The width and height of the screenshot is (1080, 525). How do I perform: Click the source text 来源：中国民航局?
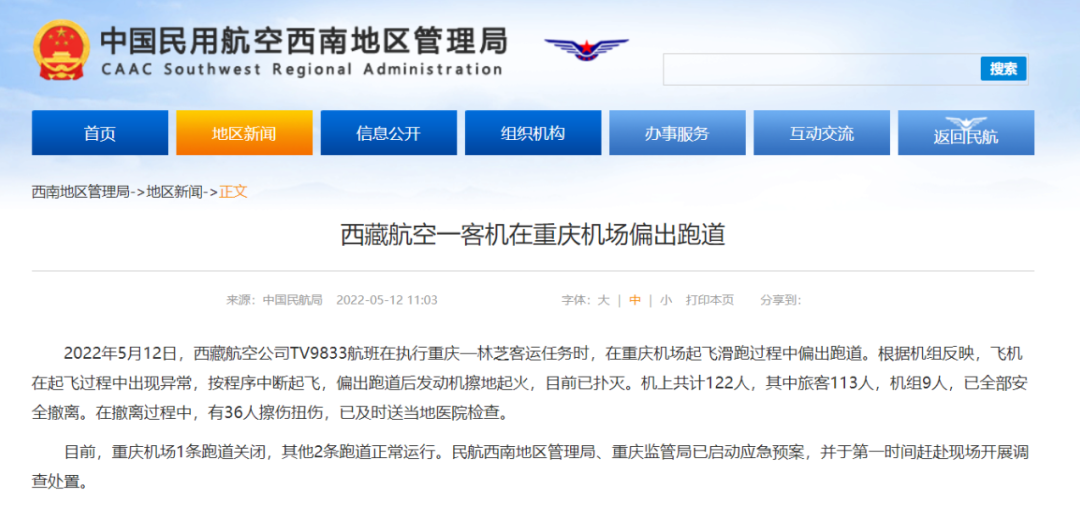pyautogui.click(x=274, y=300)
